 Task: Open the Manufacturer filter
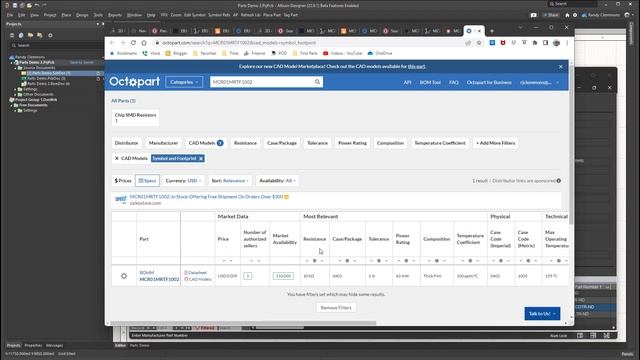coord(163,143)
